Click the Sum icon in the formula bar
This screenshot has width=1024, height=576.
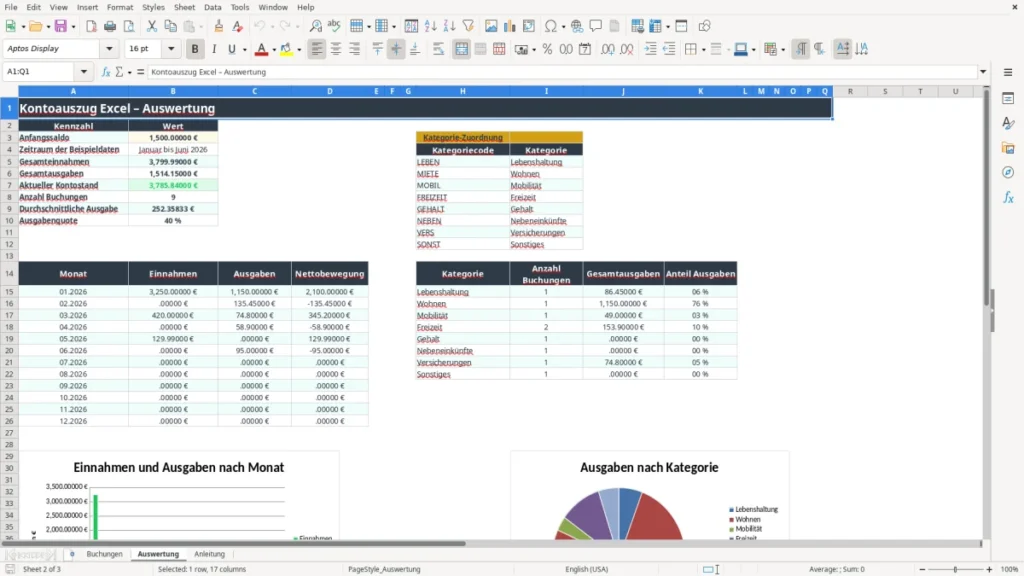click(x=120, y=72)
